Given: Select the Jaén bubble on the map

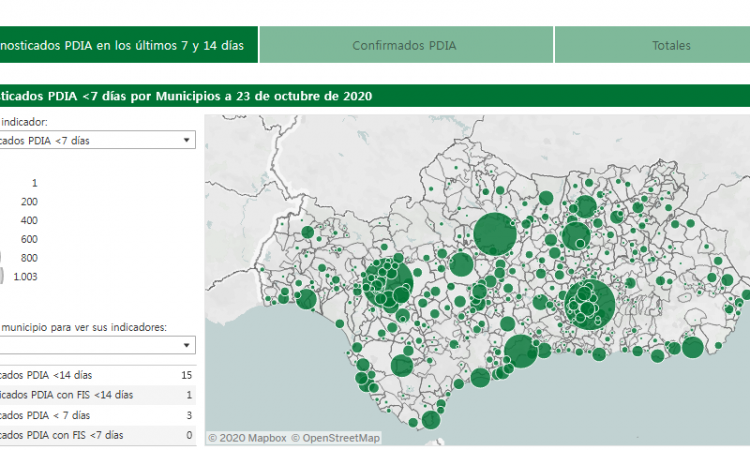Looking at the screenshot, I should point(576,237).
